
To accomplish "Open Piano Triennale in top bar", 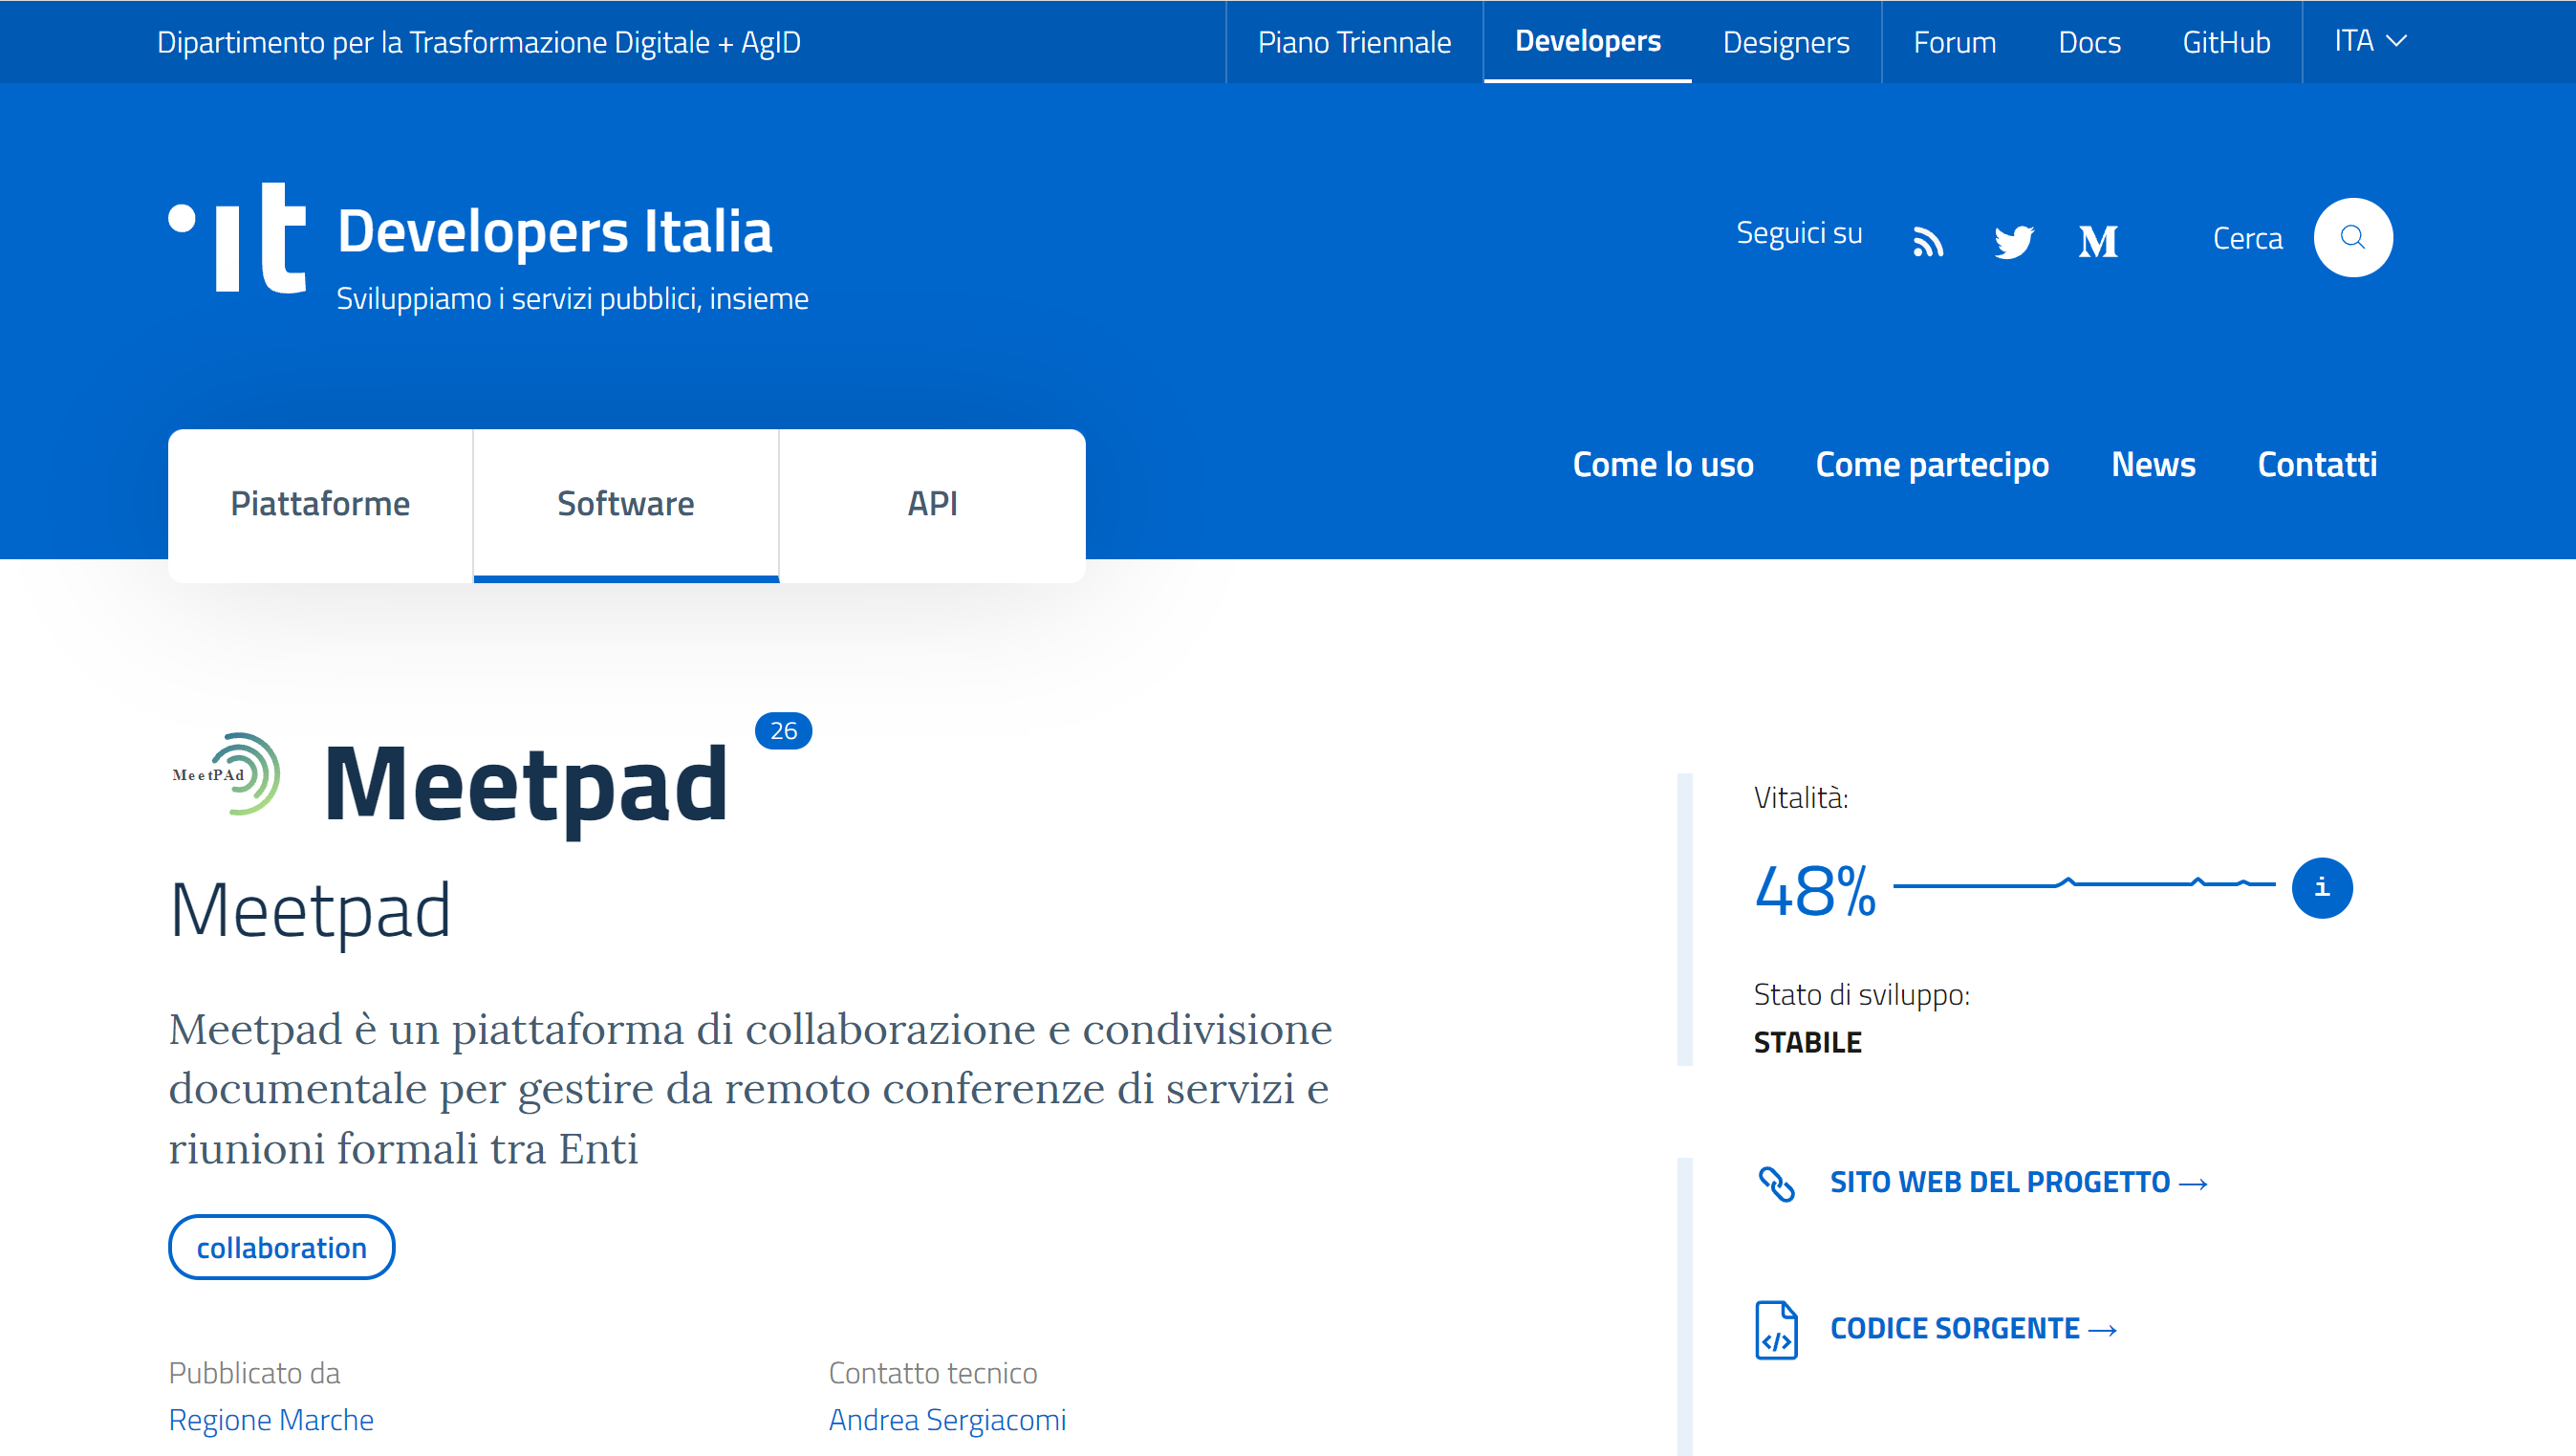I will pos(1354,42).
